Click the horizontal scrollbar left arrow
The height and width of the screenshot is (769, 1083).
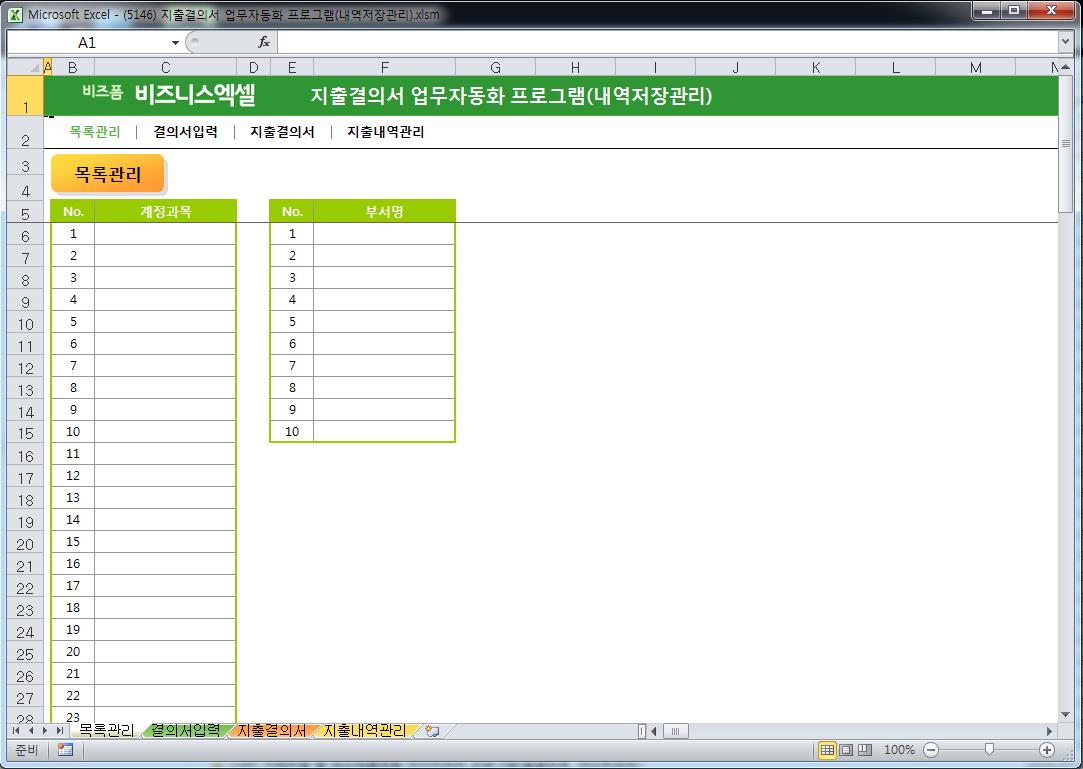click(653, 731)
